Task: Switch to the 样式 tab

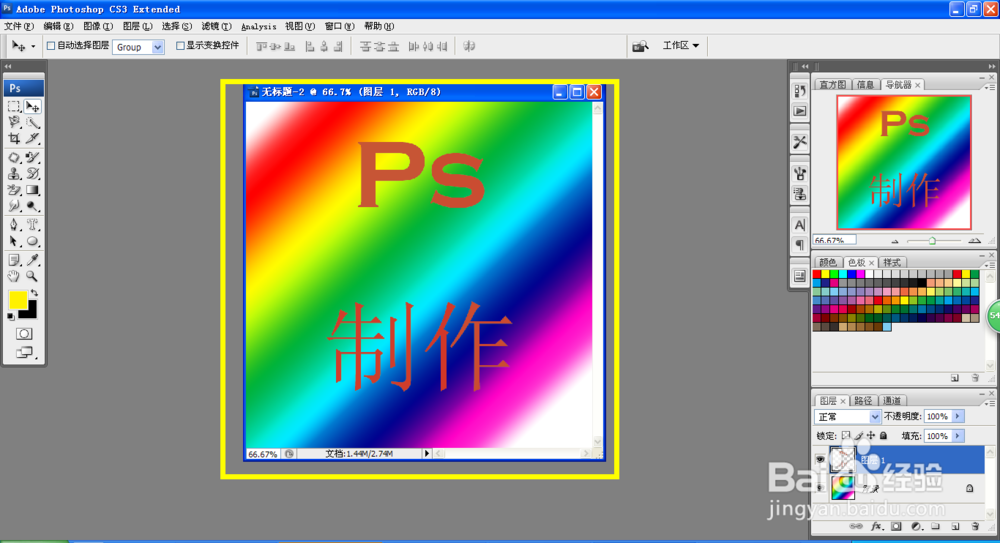Action: pos(892,262)
